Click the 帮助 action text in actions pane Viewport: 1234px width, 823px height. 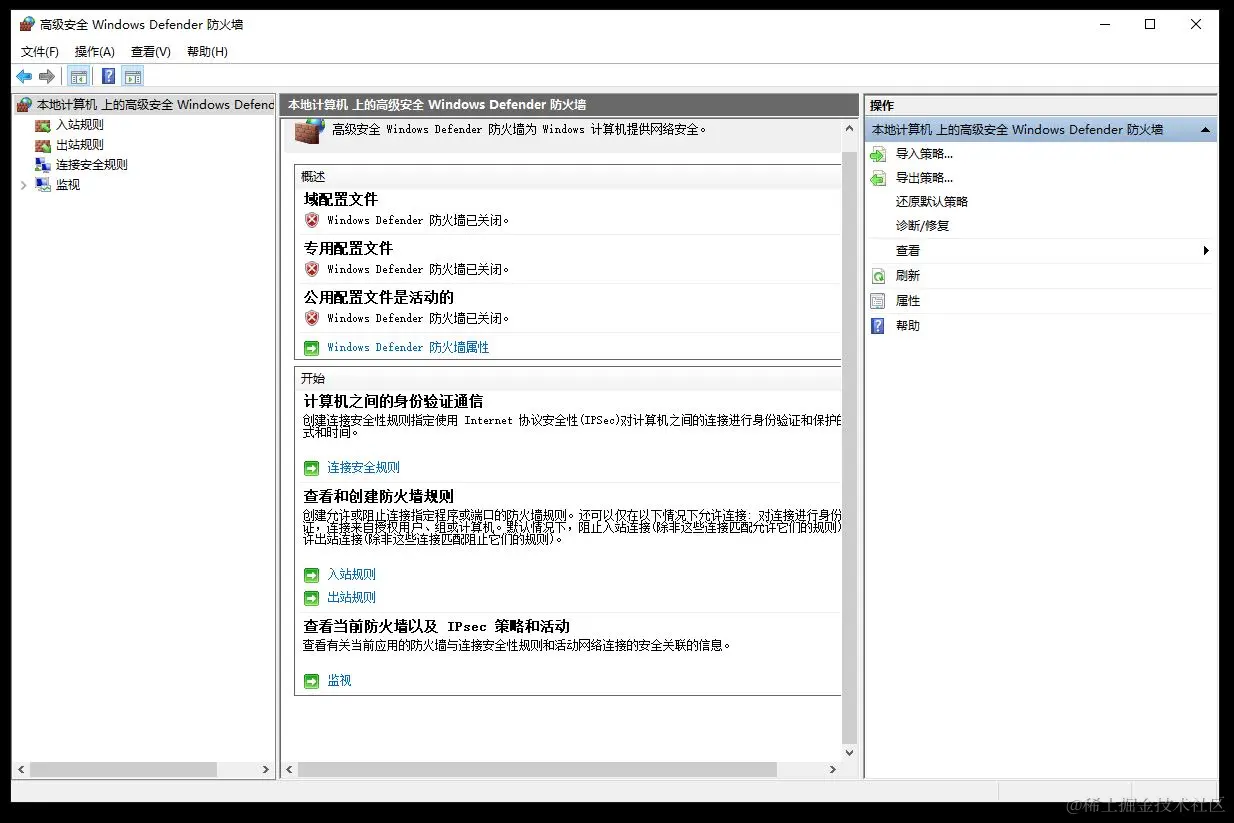(908, 326)
